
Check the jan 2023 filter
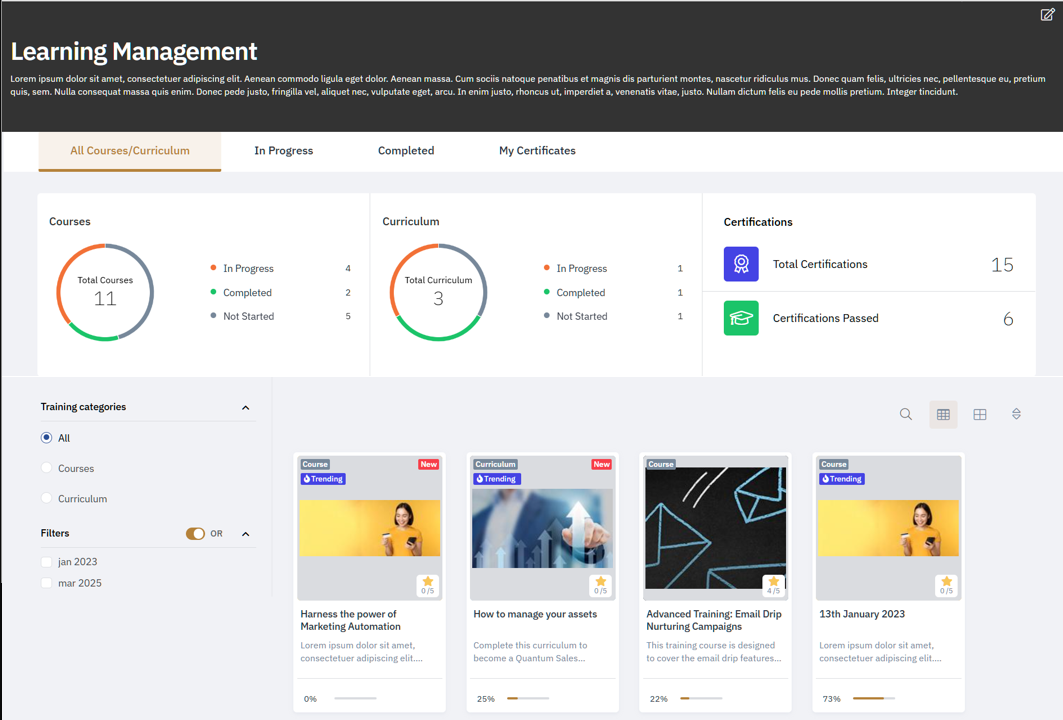(x=46, y=561)
